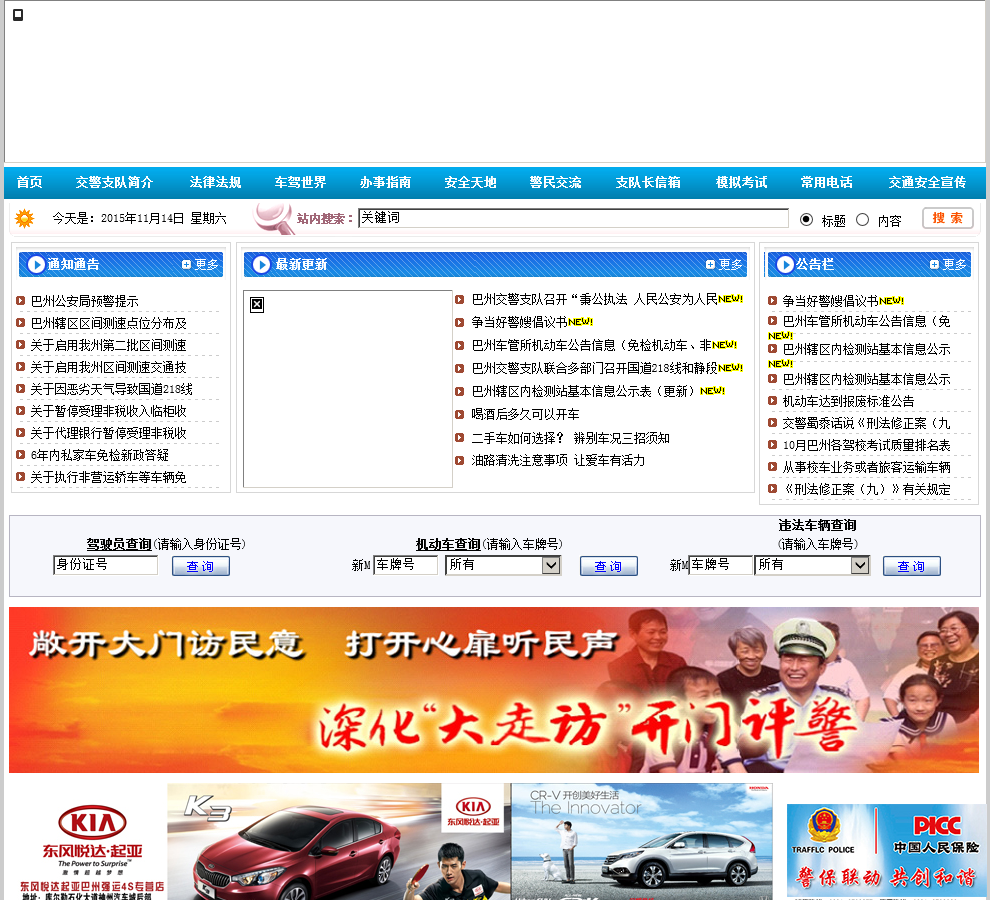The height and width of the screenshot is (900, 990).
Task: Click the play icon in 最新更新 header
Action: pyautogui.click(x=262, y=265)
